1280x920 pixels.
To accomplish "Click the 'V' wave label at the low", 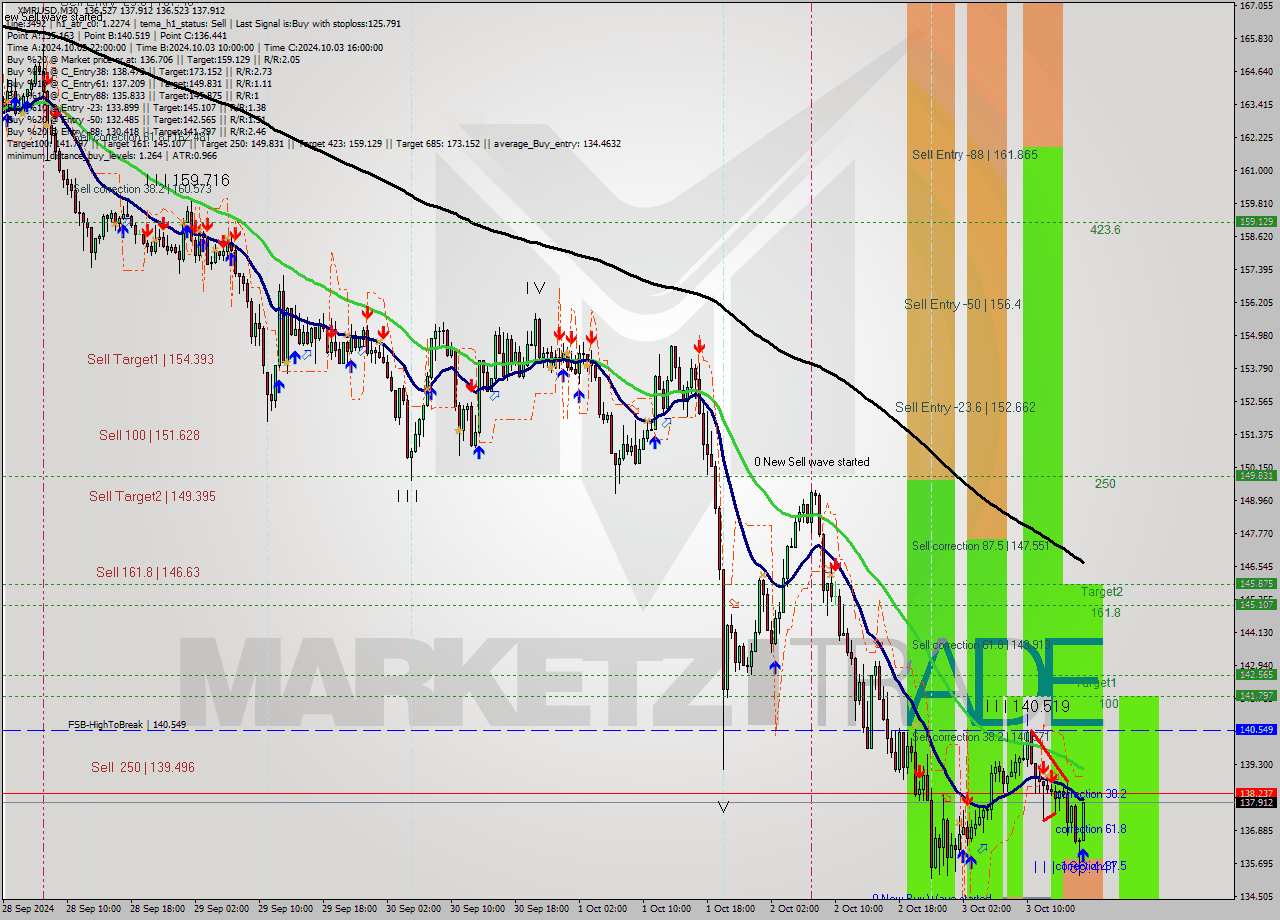I will click(723, 806).
